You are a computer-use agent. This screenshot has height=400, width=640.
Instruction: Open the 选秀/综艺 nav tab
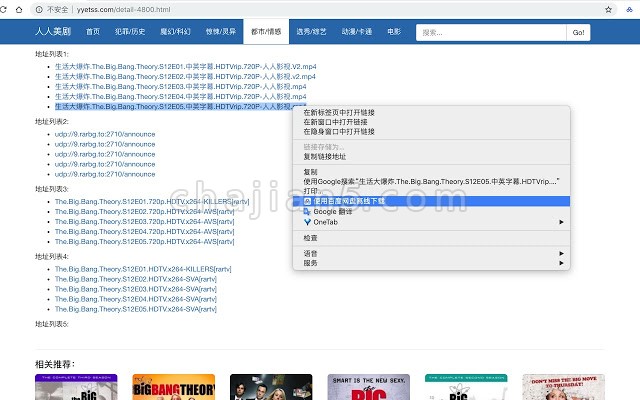[311, 31]
